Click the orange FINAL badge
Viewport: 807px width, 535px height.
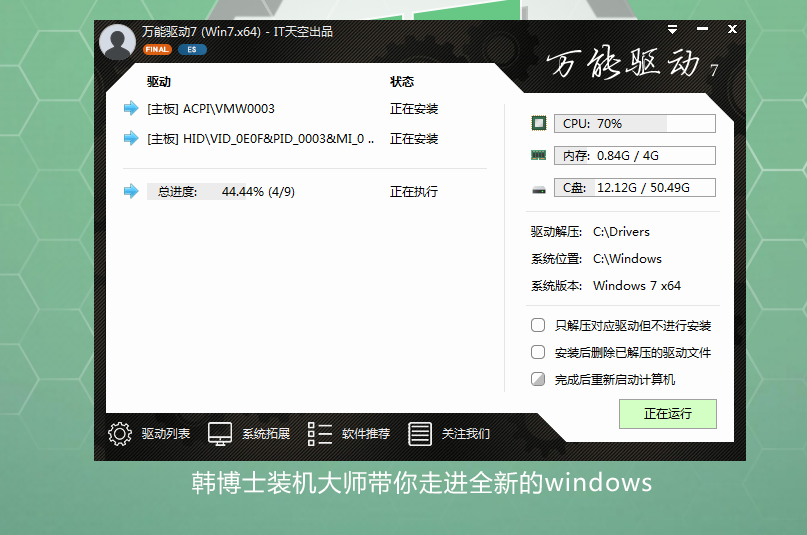pos(157,49)
